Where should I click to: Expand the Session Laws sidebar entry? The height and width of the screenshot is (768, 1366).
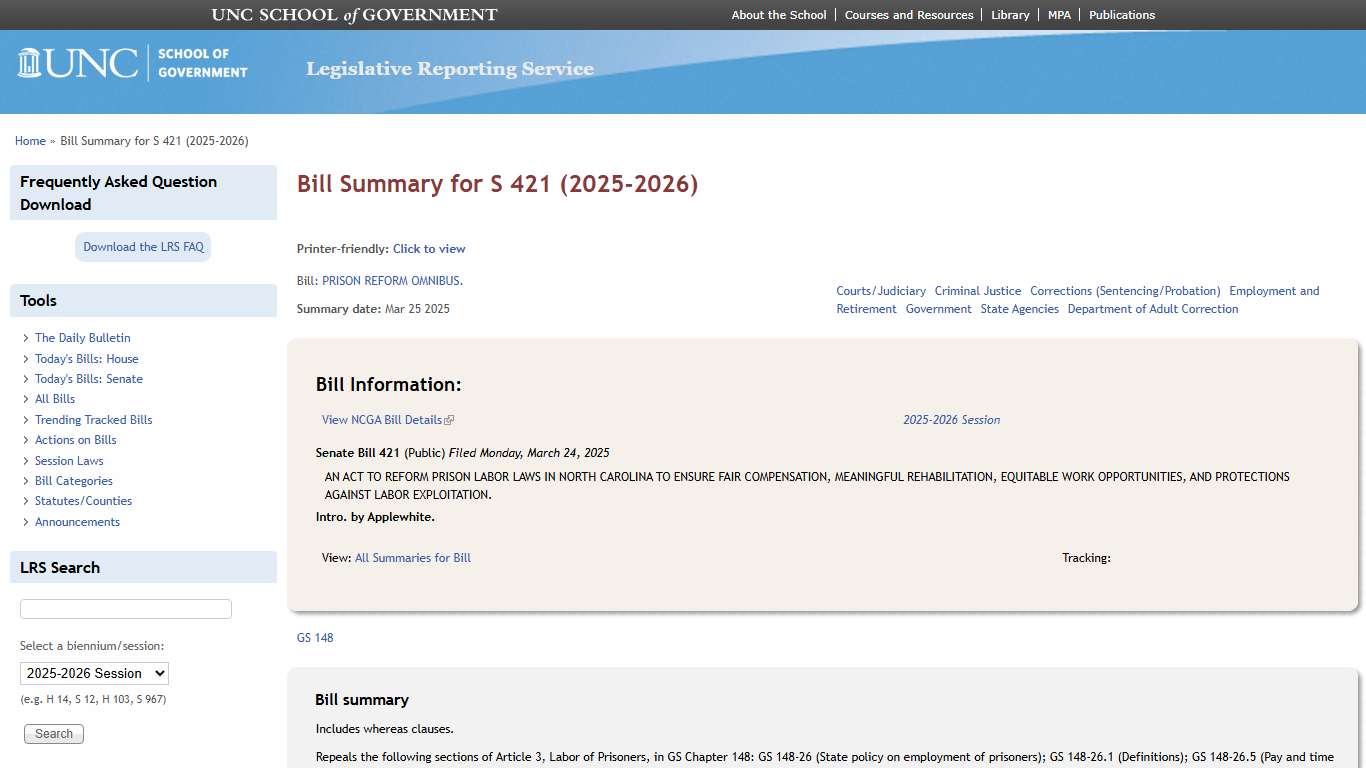tap(69, 460)
